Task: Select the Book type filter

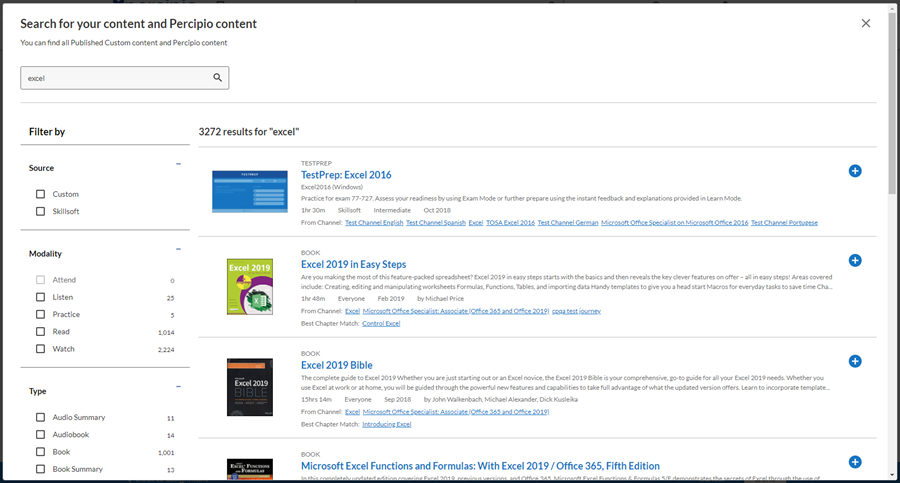Action: pos(40,452)
